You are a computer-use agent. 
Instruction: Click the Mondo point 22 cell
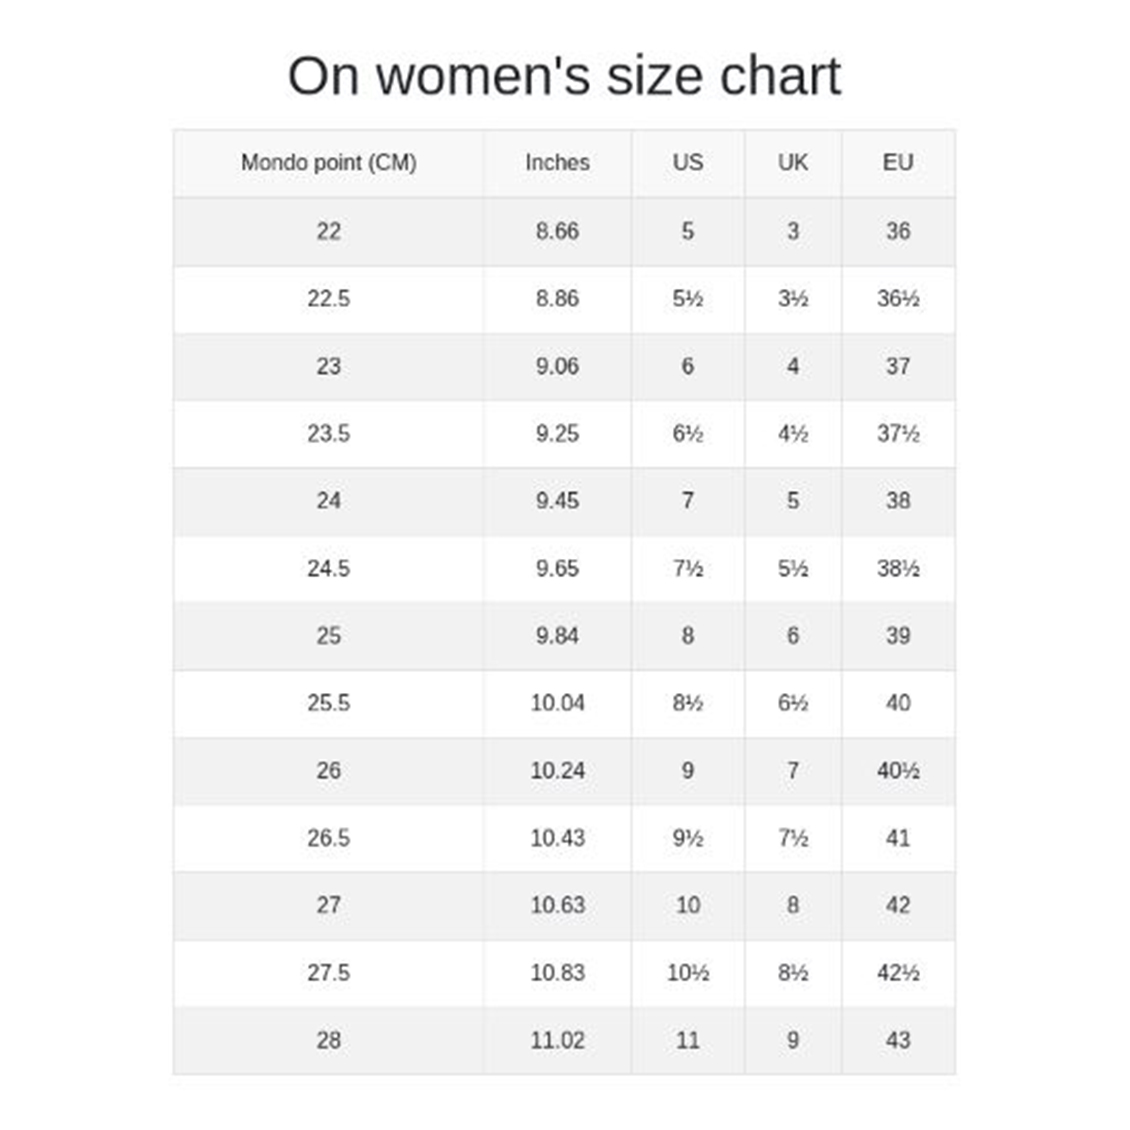pos(328,231)
